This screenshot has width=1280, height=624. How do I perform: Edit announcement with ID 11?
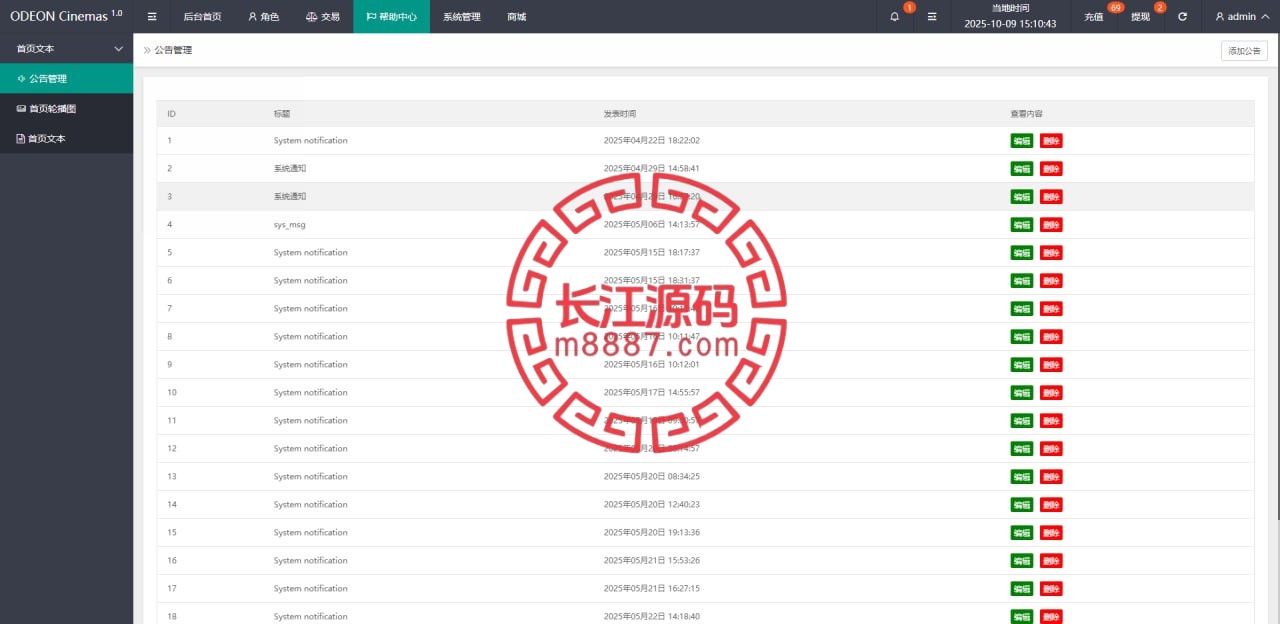(1022, 421)
